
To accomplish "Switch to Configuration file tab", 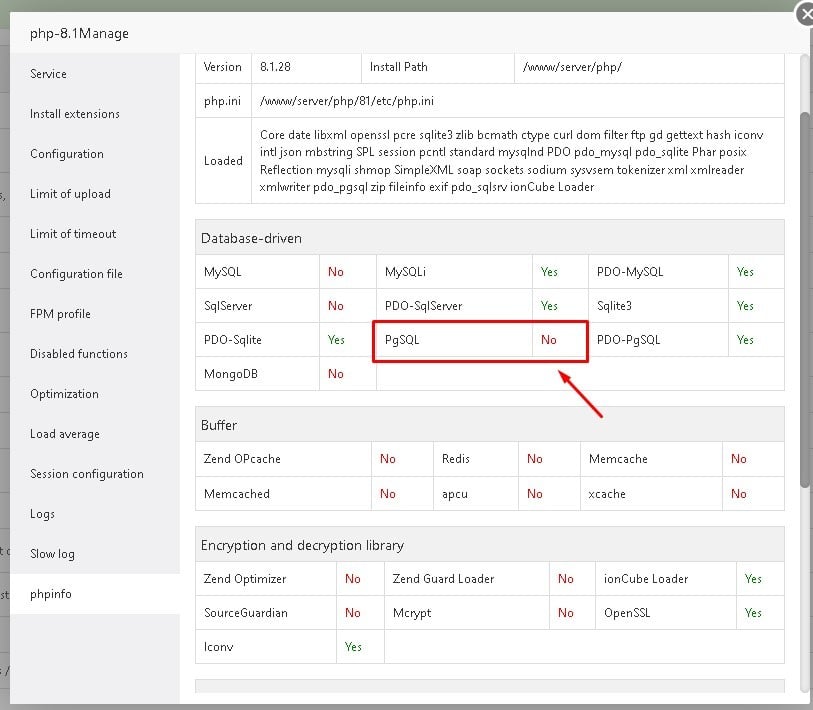I will click(x=76, y=274).
